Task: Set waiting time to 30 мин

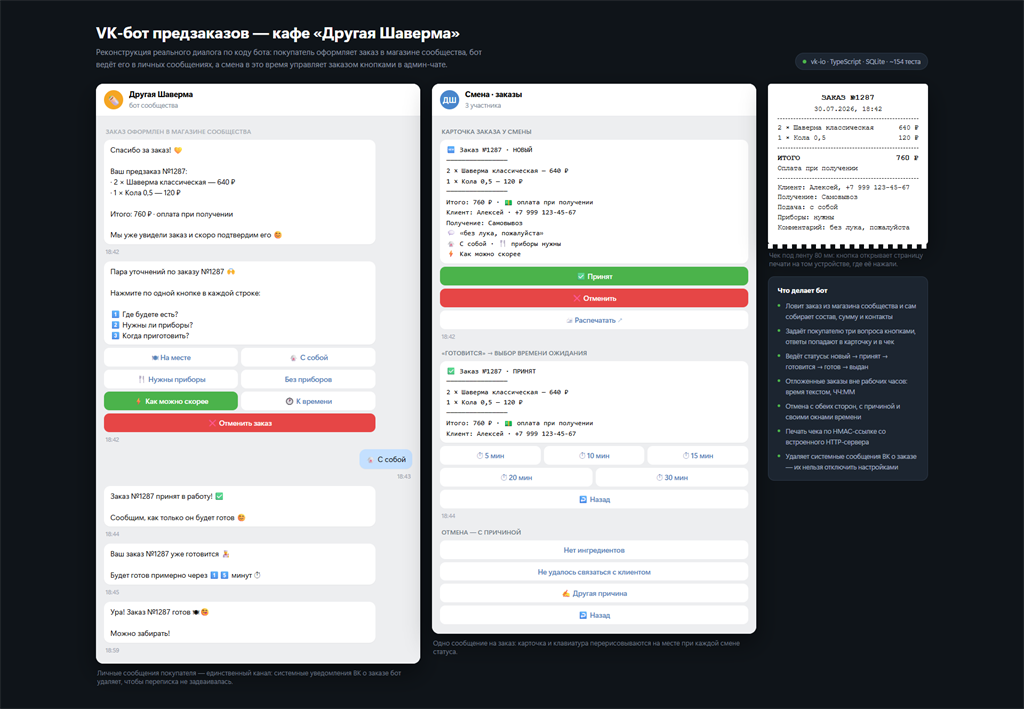Action: [672, 477]
